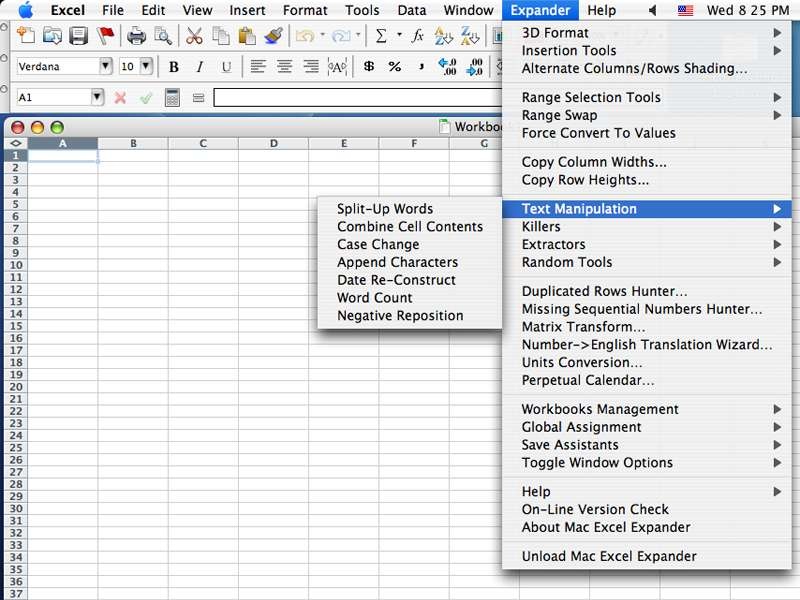
Task: Click Sort Descending Z-A icon
Action: click(470, 36)
